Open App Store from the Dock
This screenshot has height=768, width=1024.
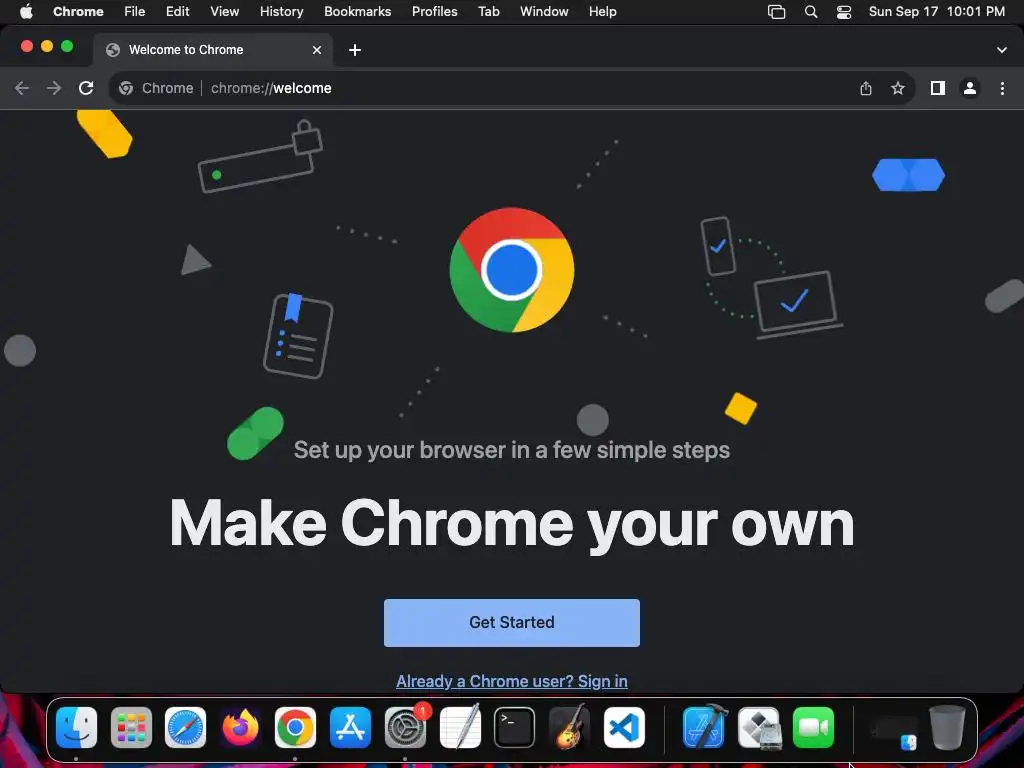point(350,728)
